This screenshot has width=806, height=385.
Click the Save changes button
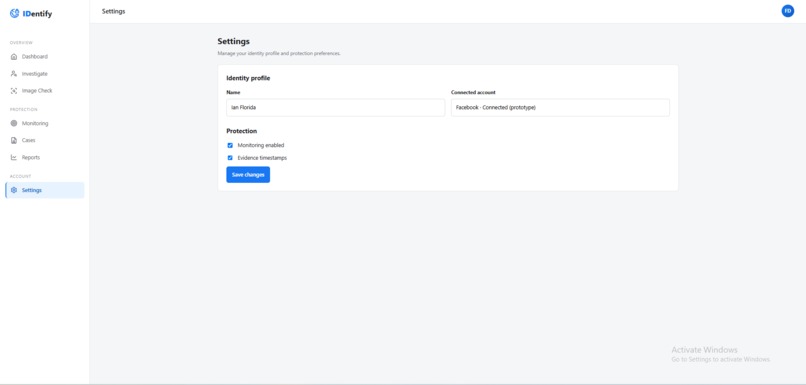(248, 175)
